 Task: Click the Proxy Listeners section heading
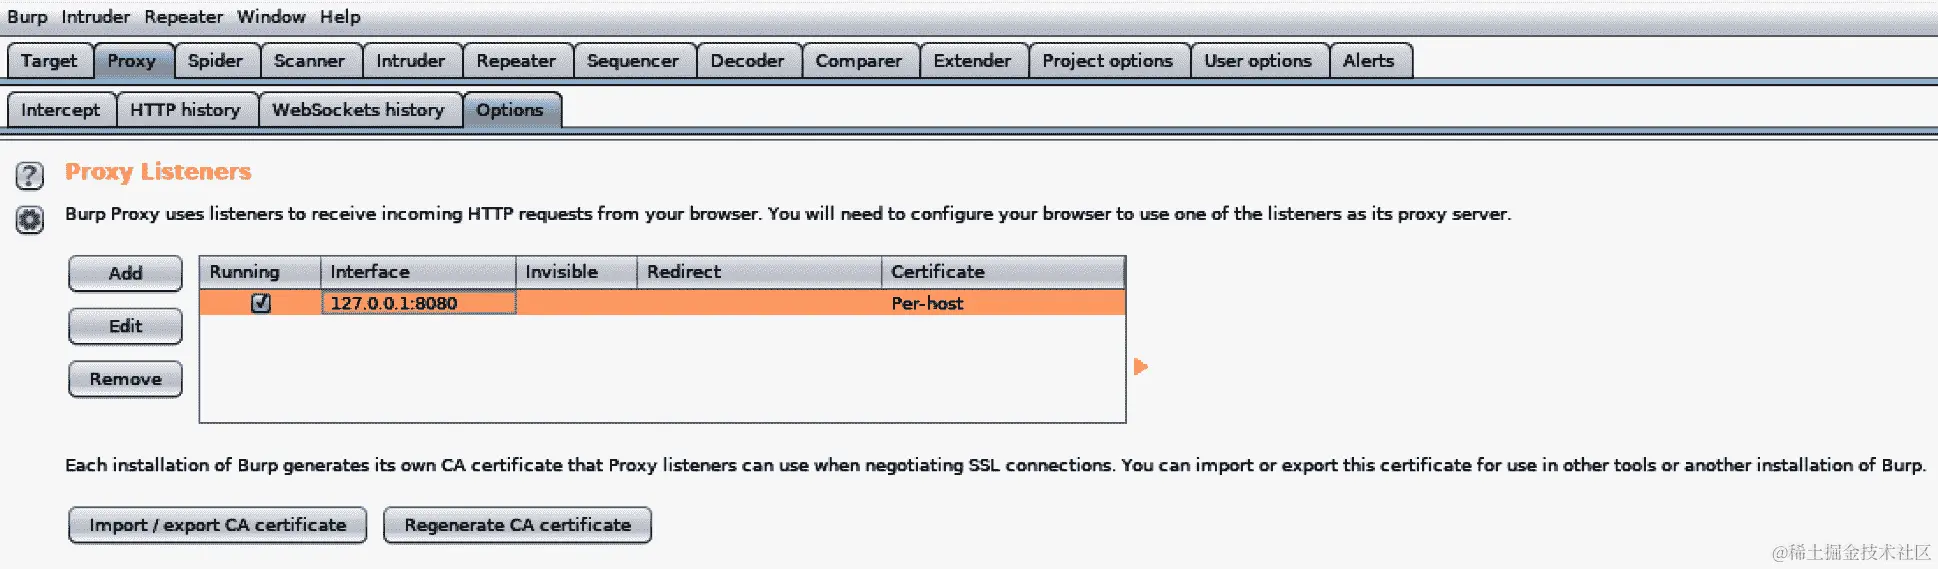[x=158, y=172]
